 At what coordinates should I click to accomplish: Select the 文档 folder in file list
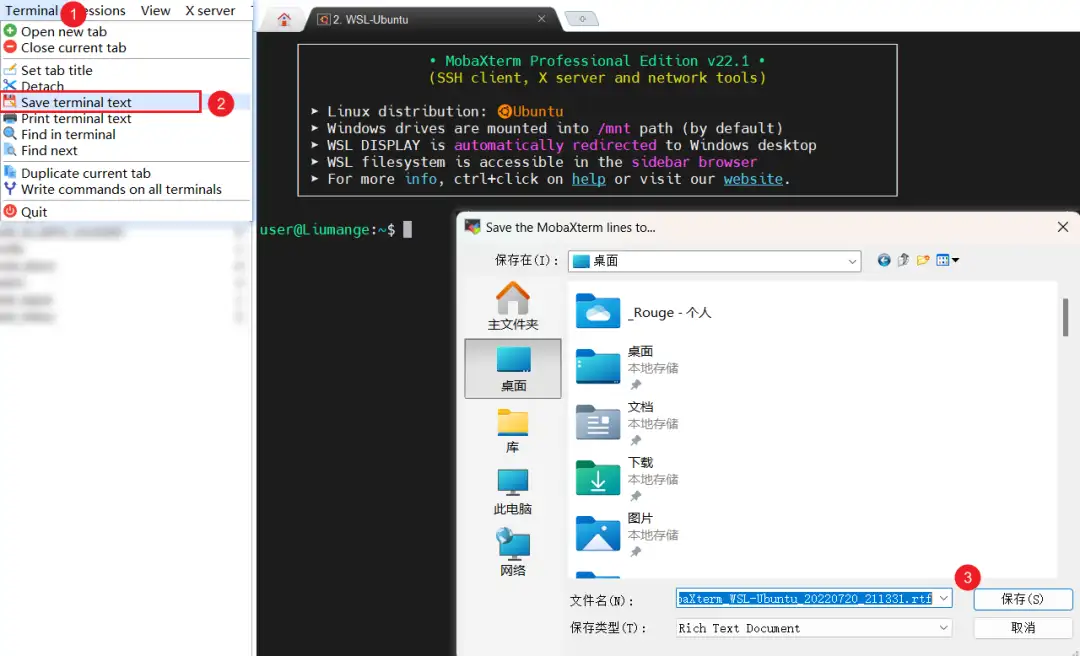point(627,423)
